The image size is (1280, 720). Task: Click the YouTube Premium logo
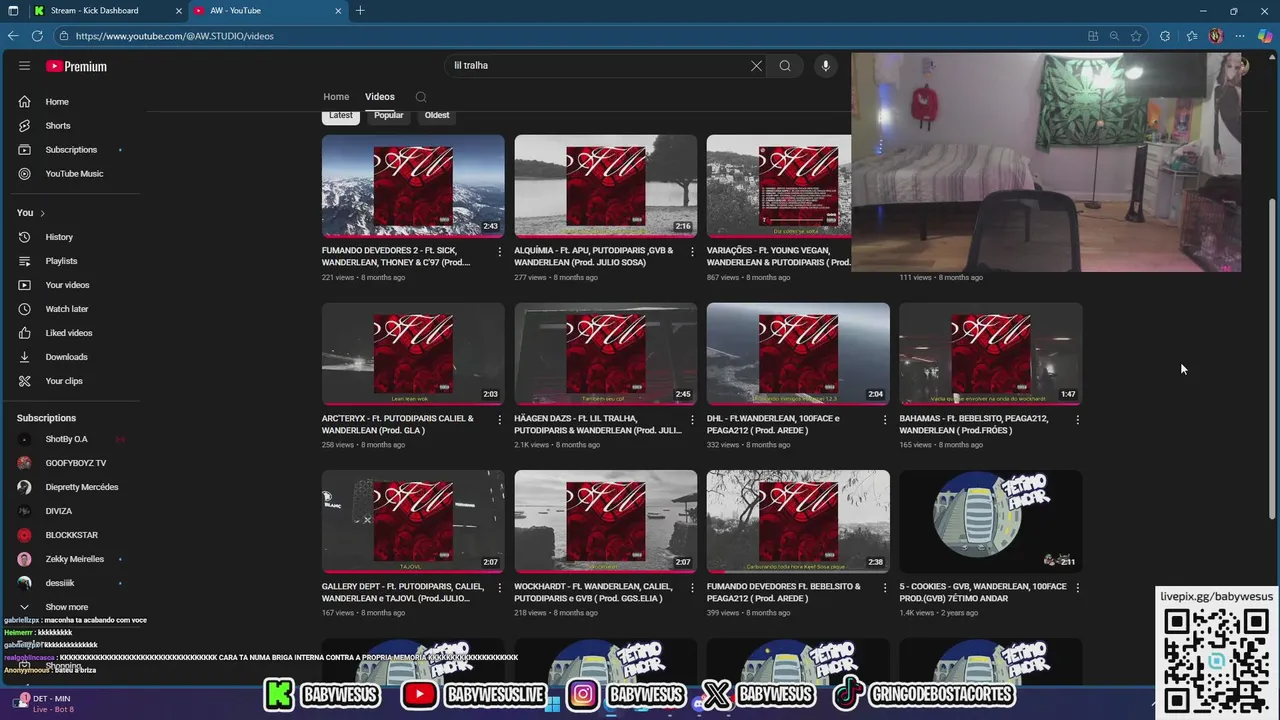click(x=76, y=66)
